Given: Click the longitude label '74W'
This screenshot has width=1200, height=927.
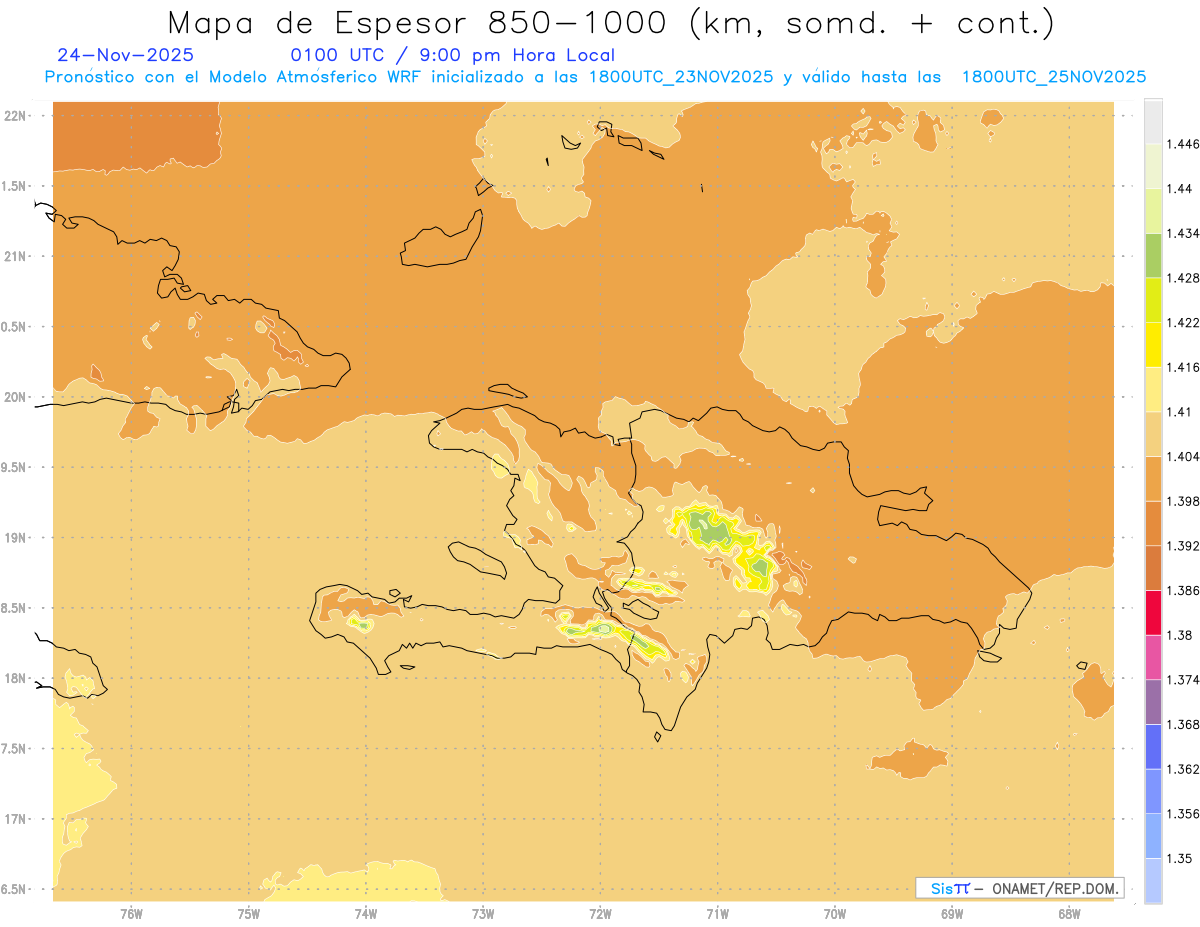Looking at the screenshot, I should tap(366, 914).
